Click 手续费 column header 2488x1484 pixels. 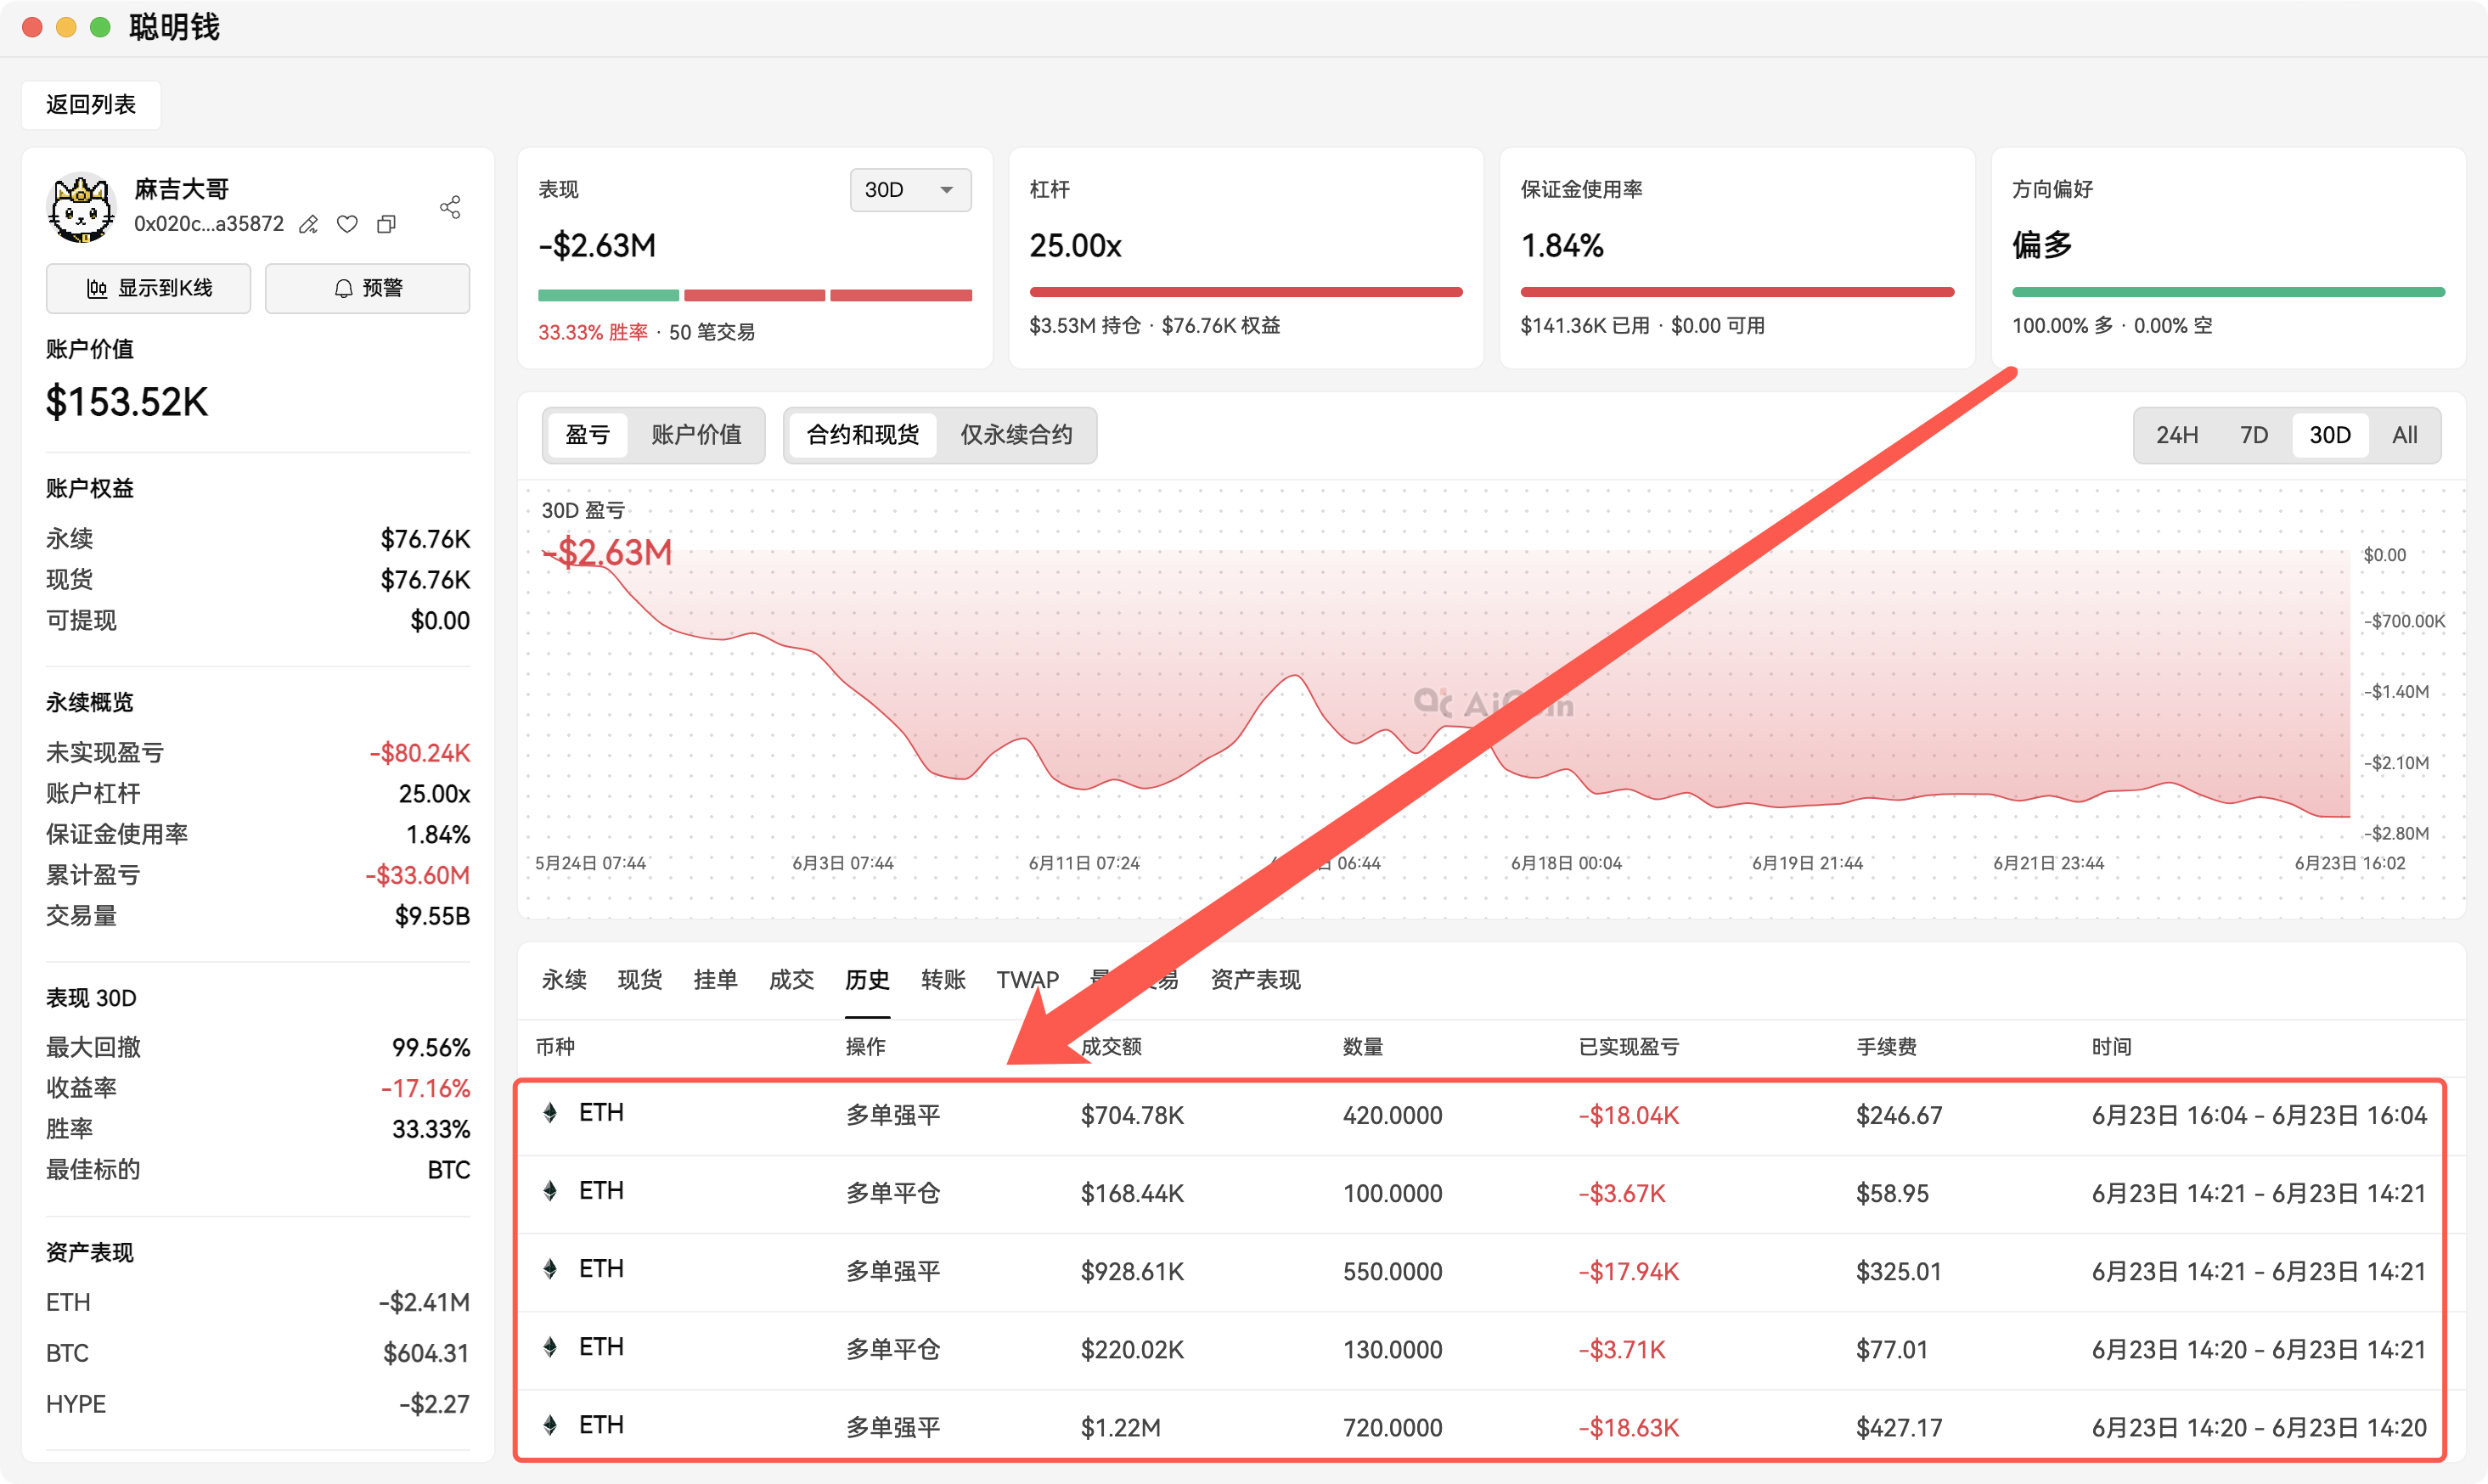coord(1886,1047)
